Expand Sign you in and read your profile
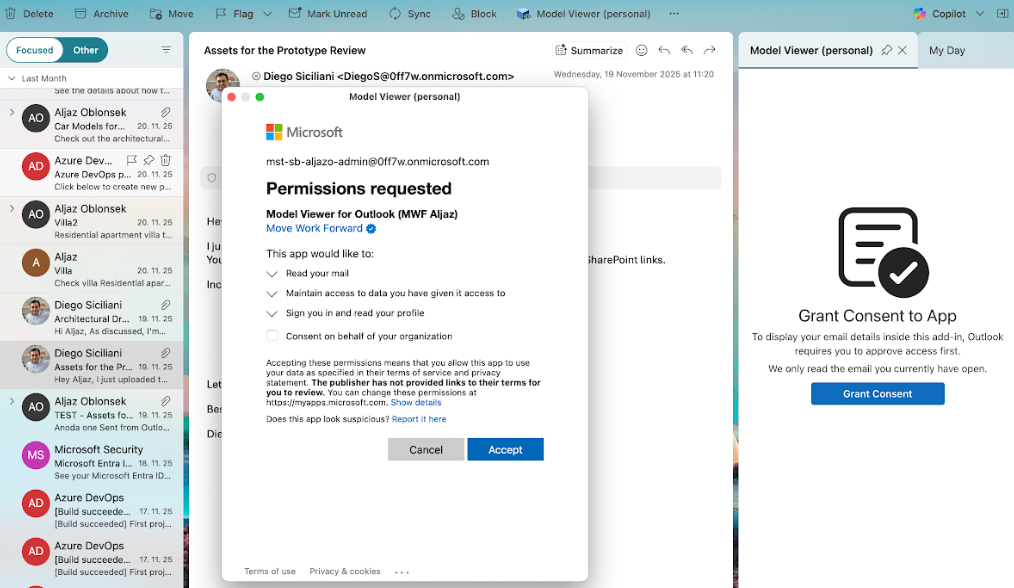Image resolution: width=1014 pixels, height=588 pixels. tap(272, 313)
